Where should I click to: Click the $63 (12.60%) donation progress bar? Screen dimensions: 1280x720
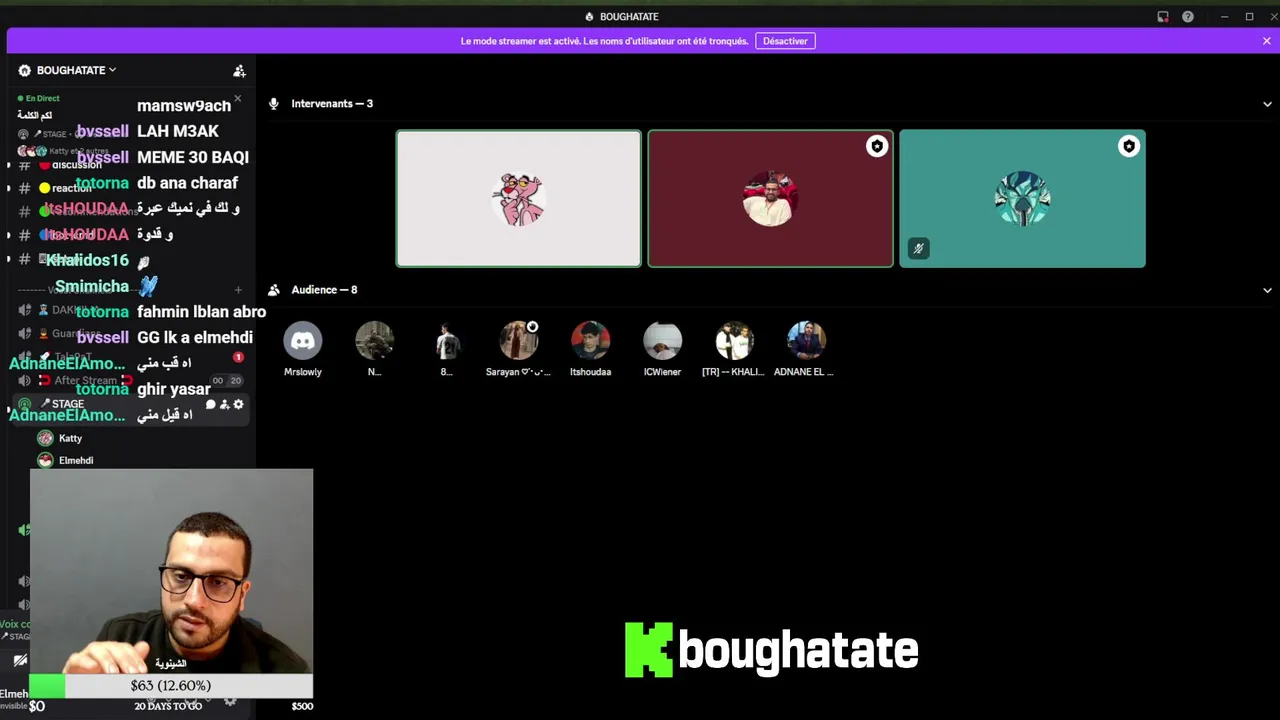tap(171, 686)
